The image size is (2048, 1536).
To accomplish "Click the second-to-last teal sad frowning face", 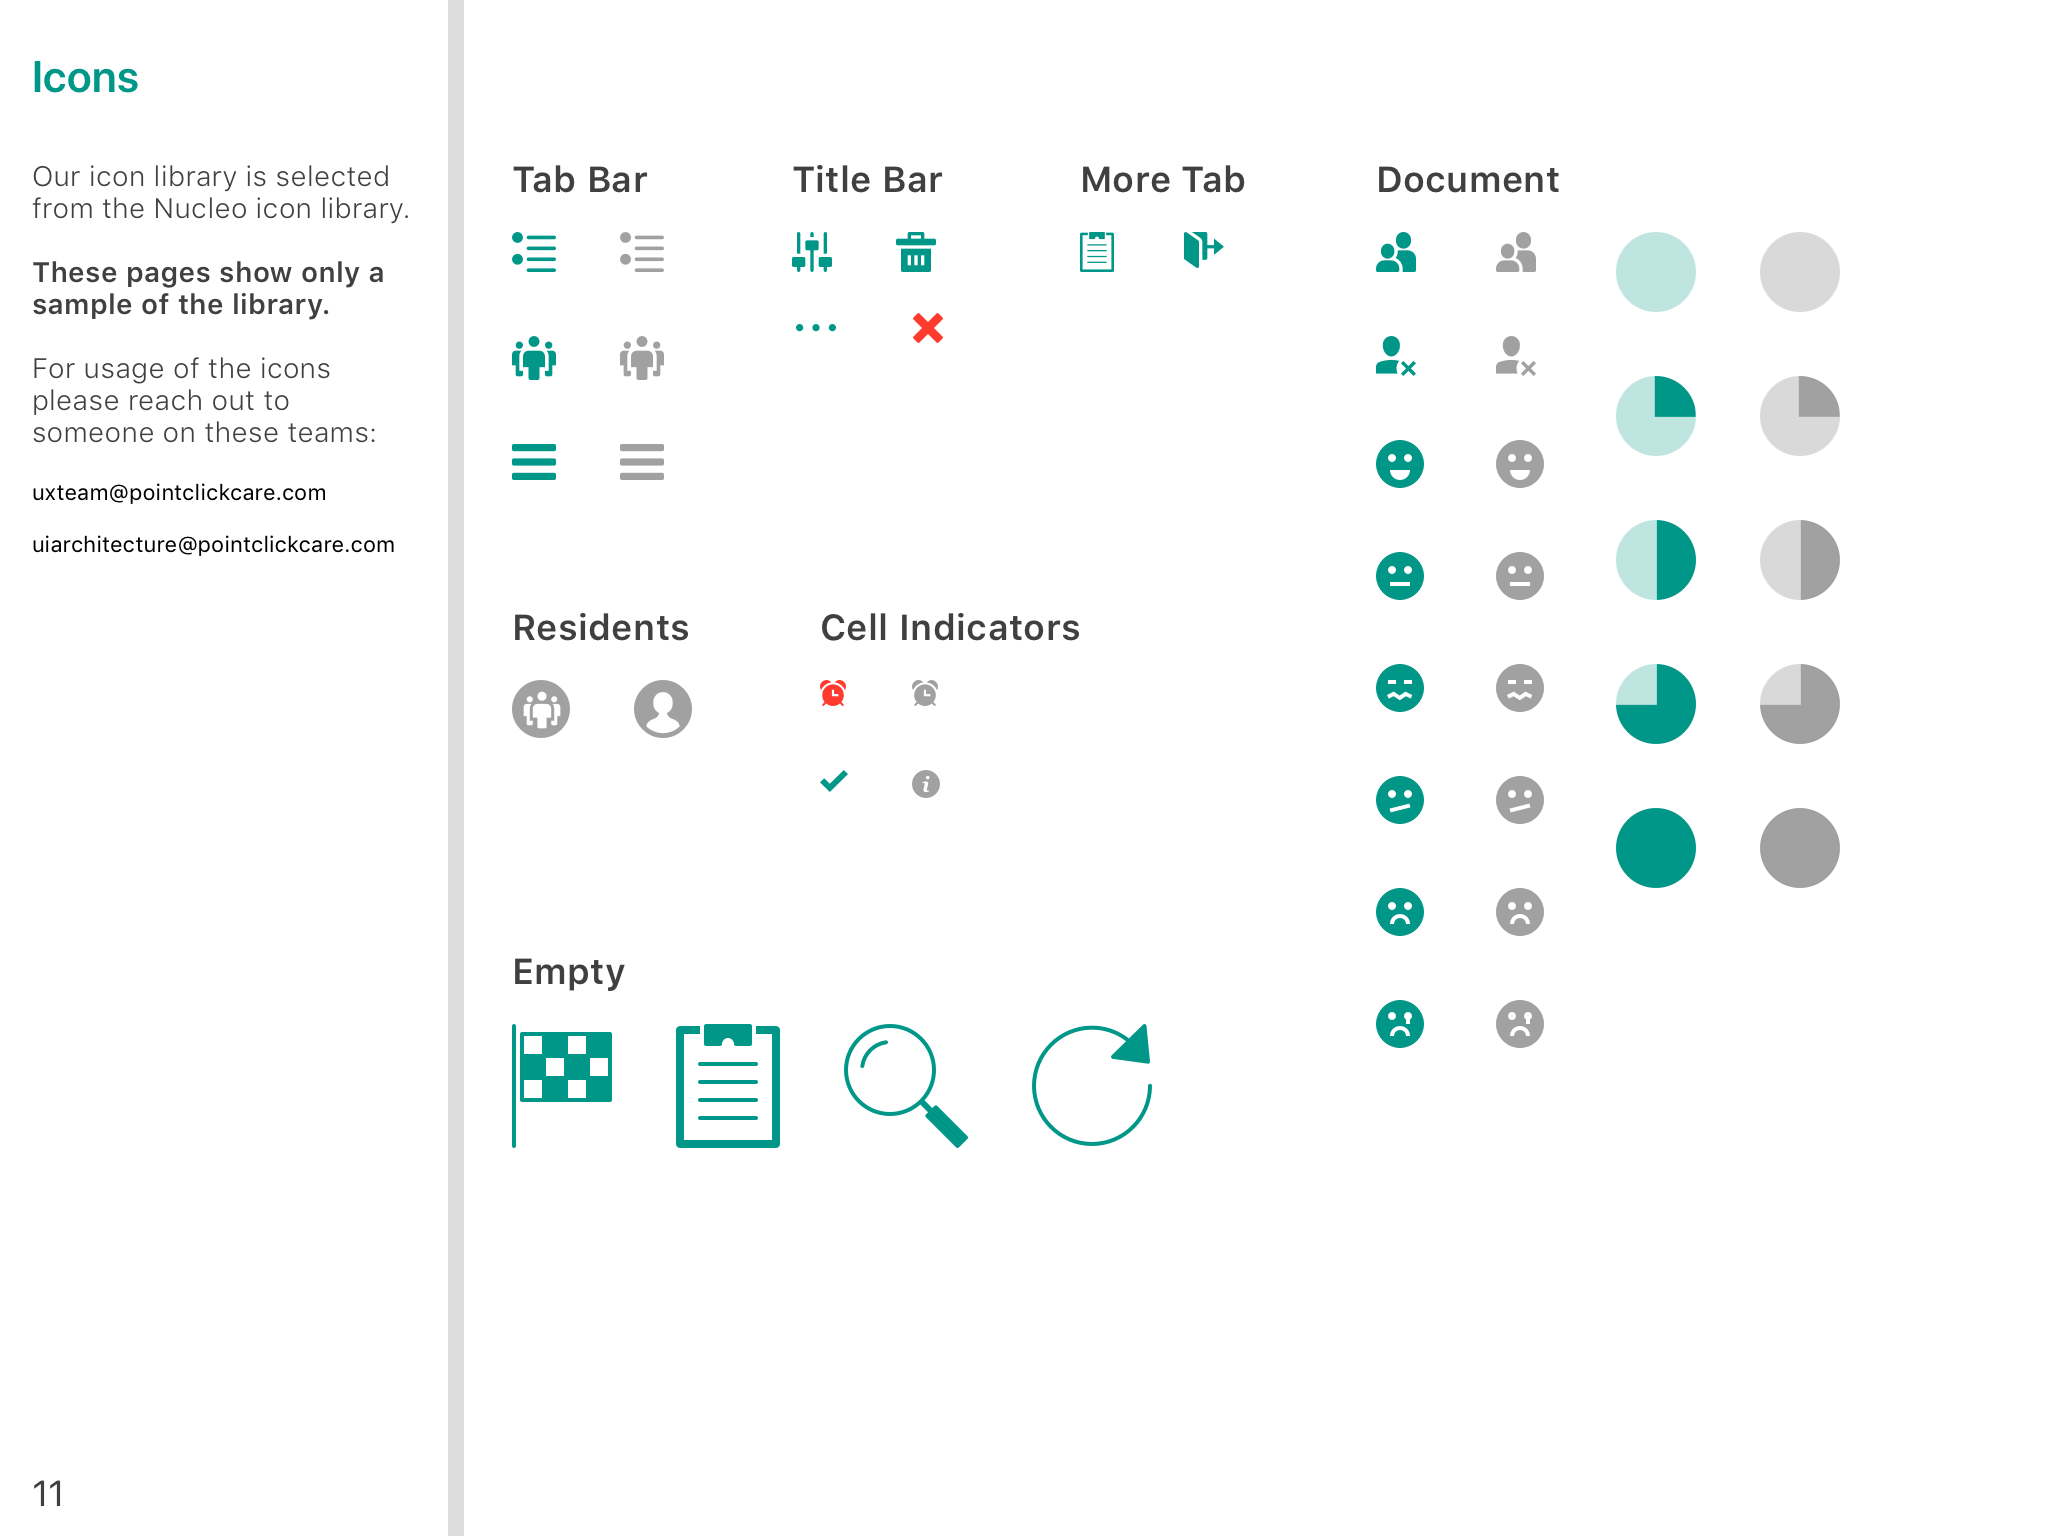I will point(1400,912).
